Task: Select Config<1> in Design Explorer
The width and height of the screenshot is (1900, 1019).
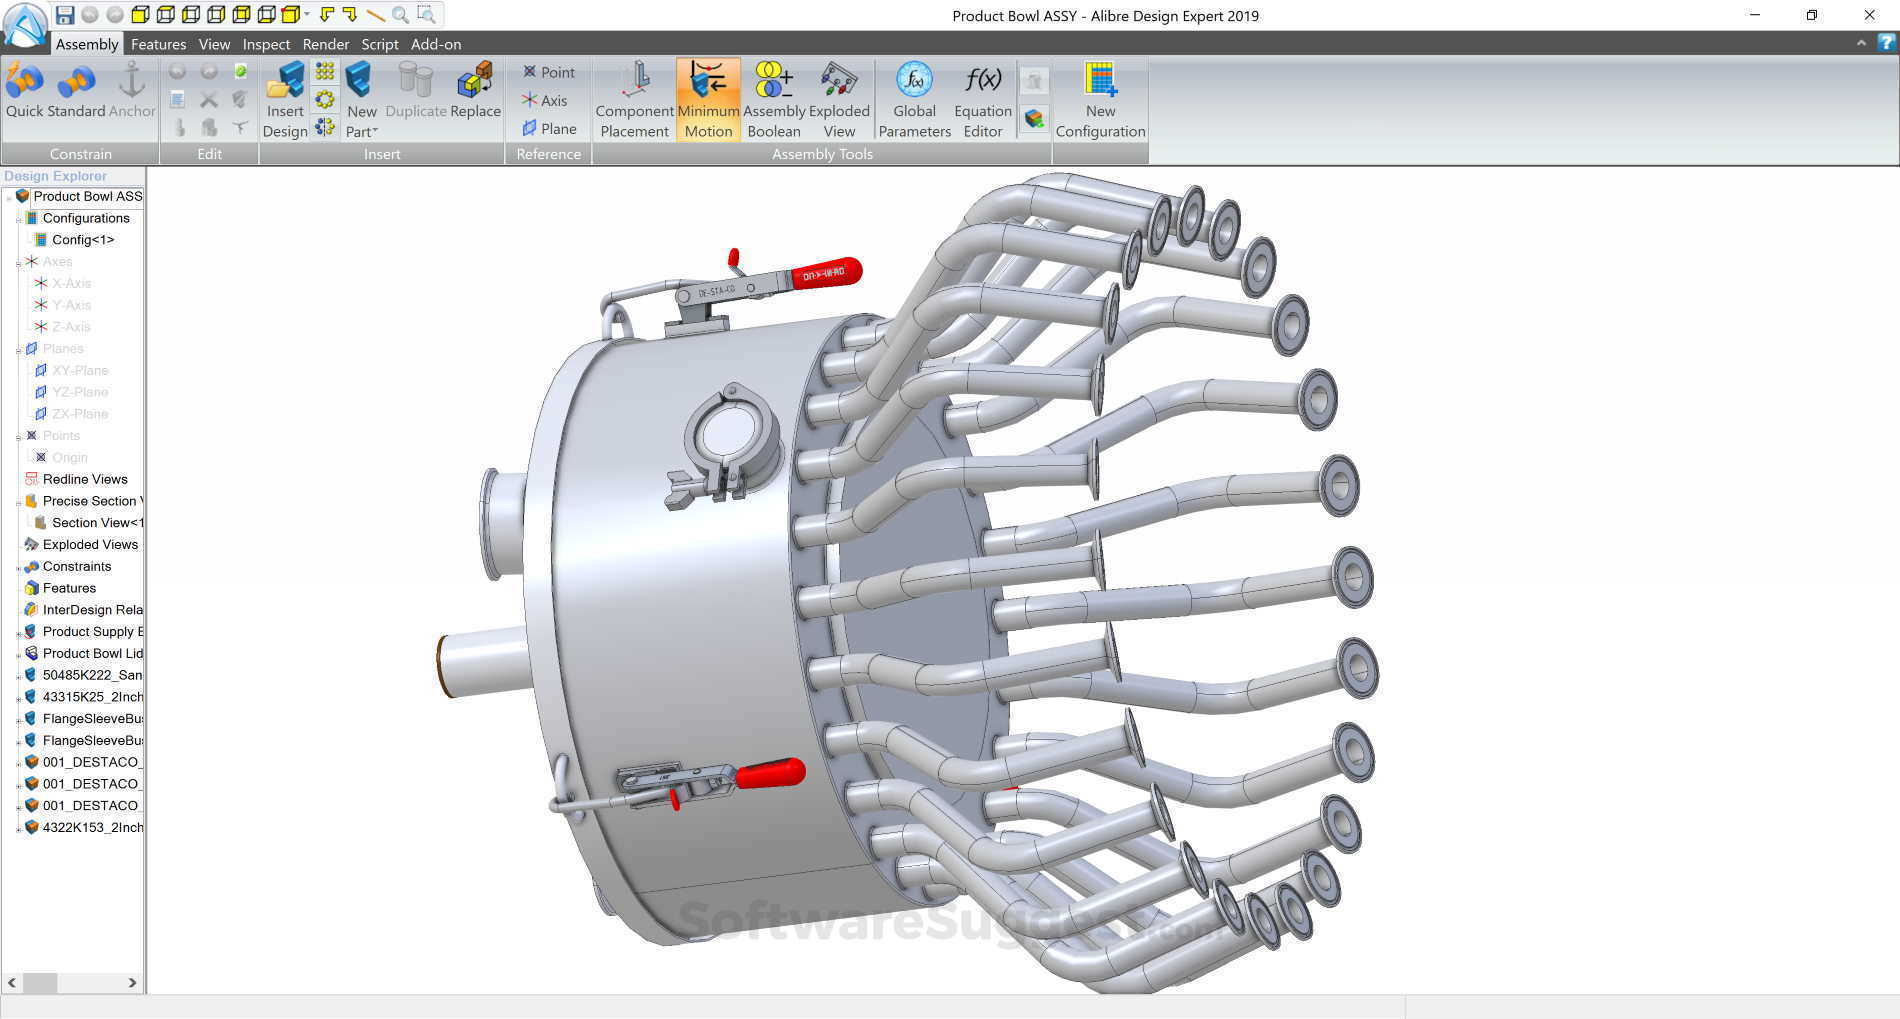Action: pos(84,240)
